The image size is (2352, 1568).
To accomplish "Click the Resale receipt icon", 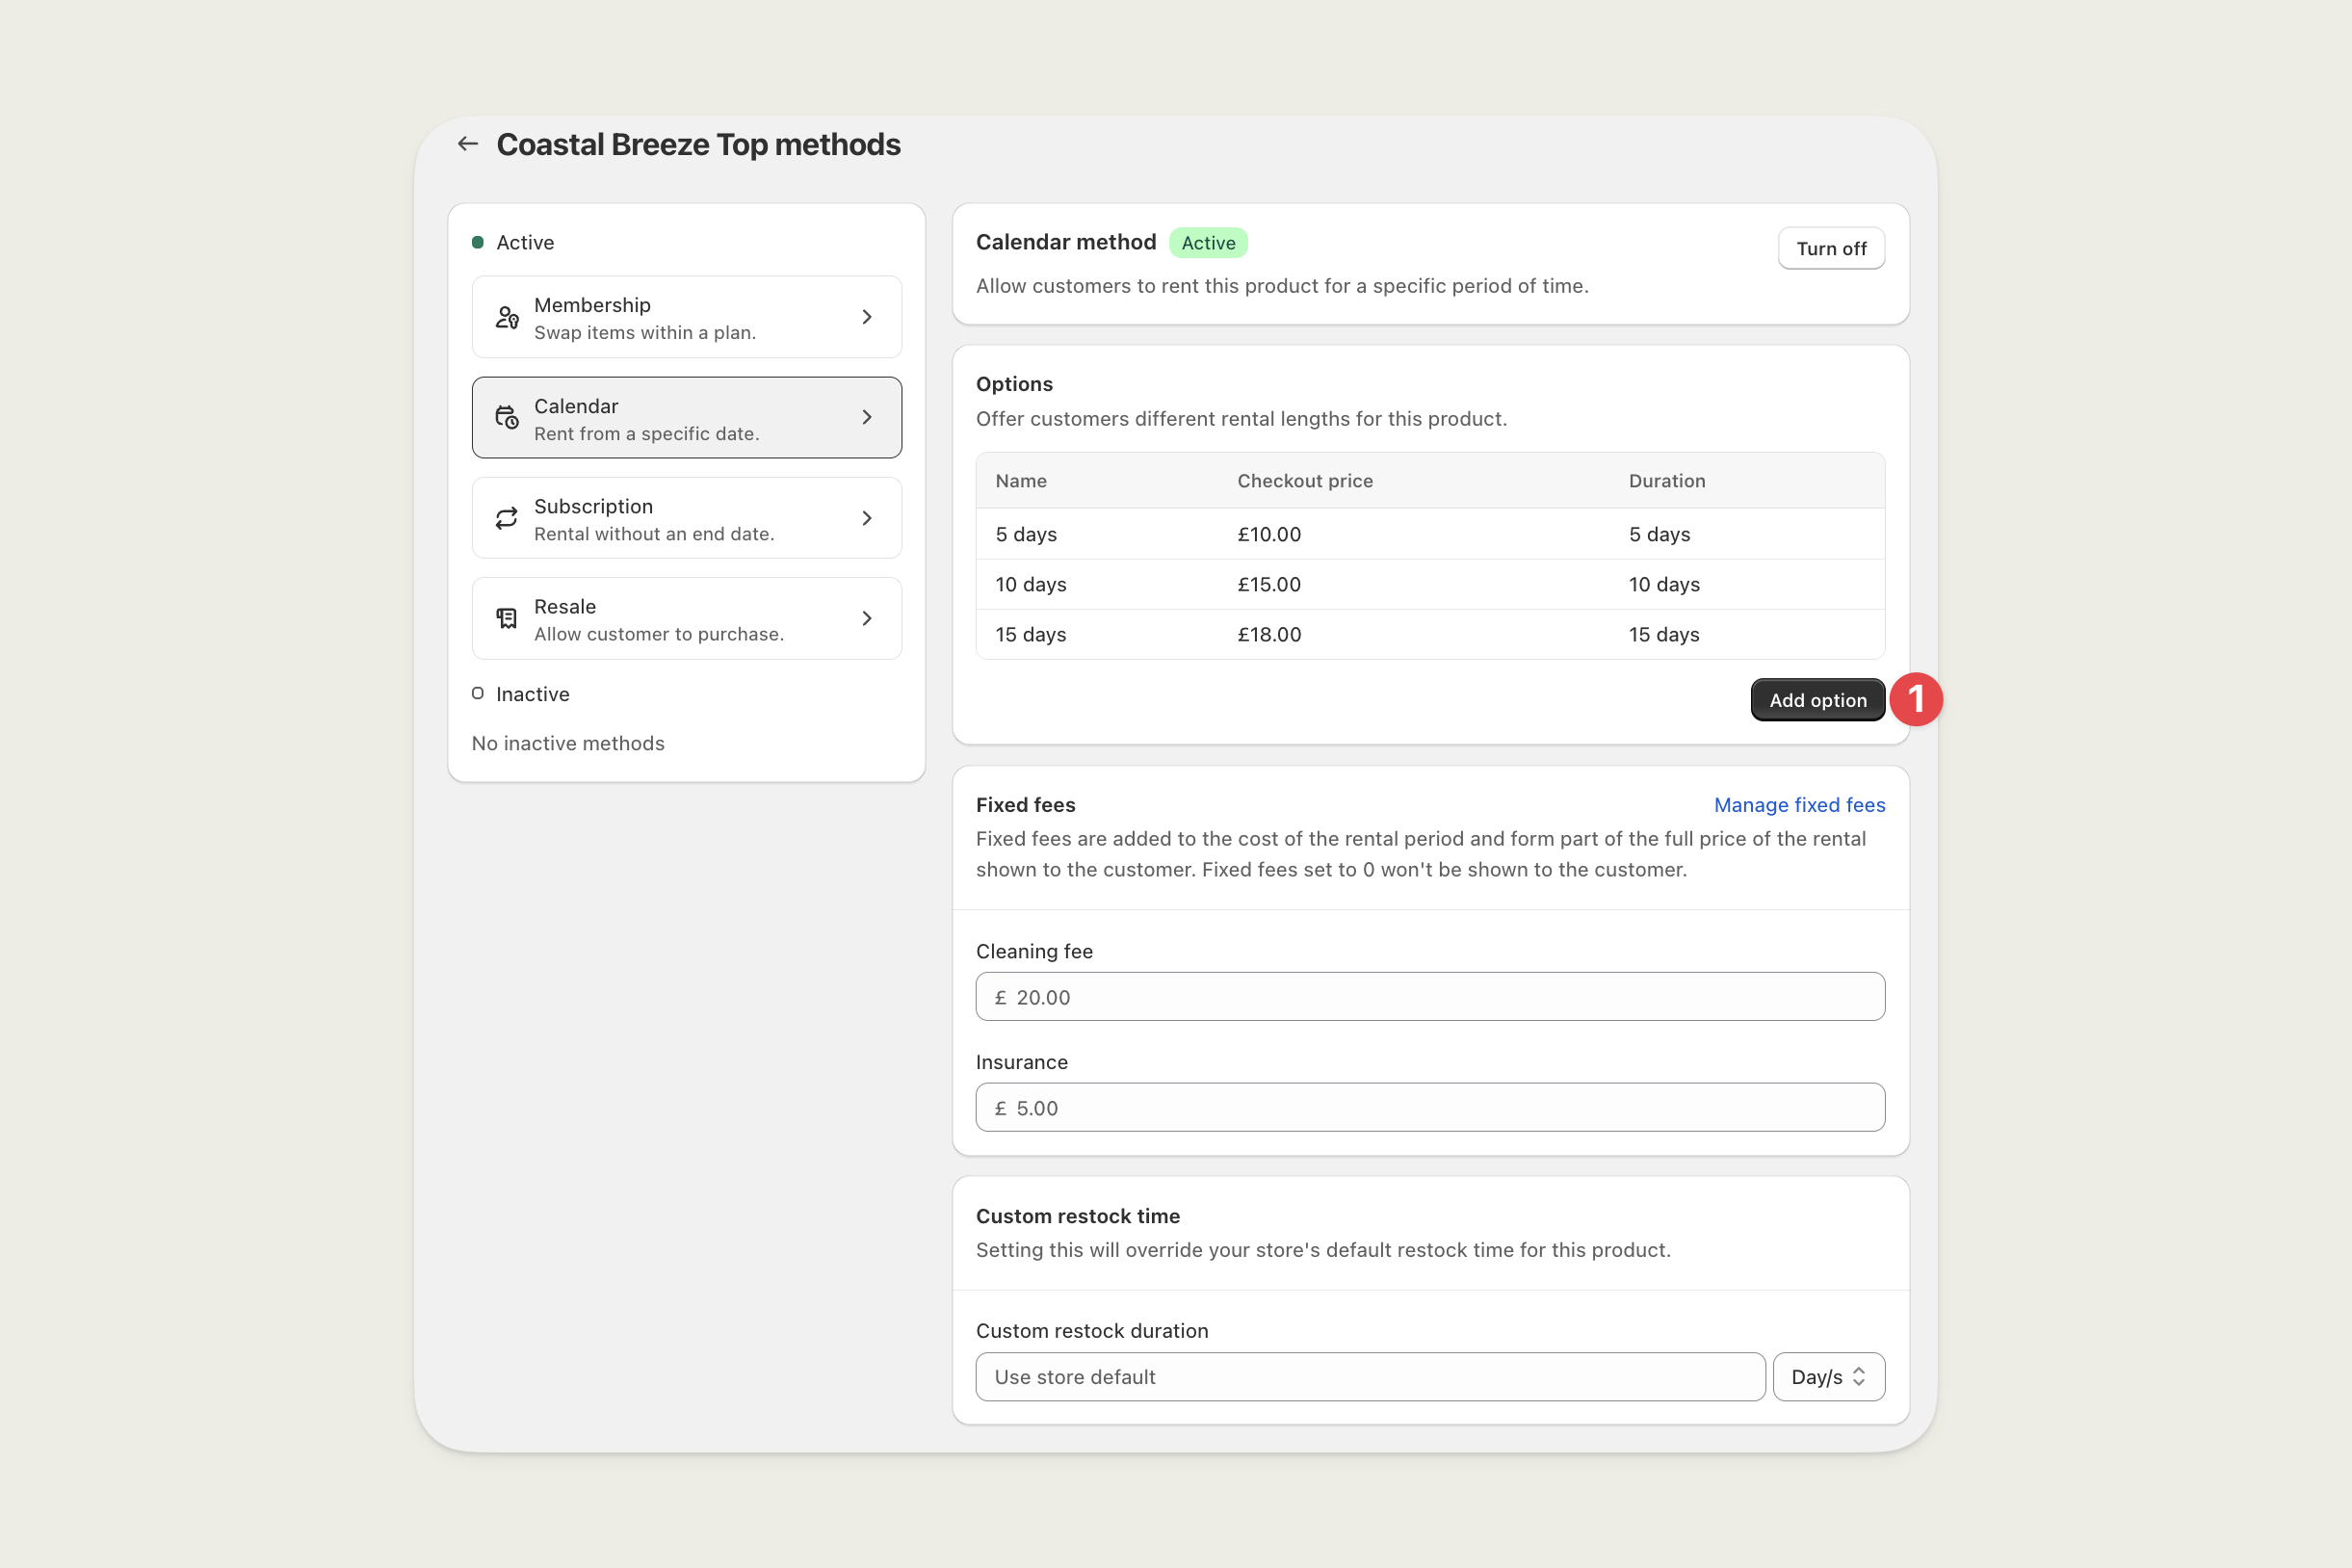I will 507,619.
